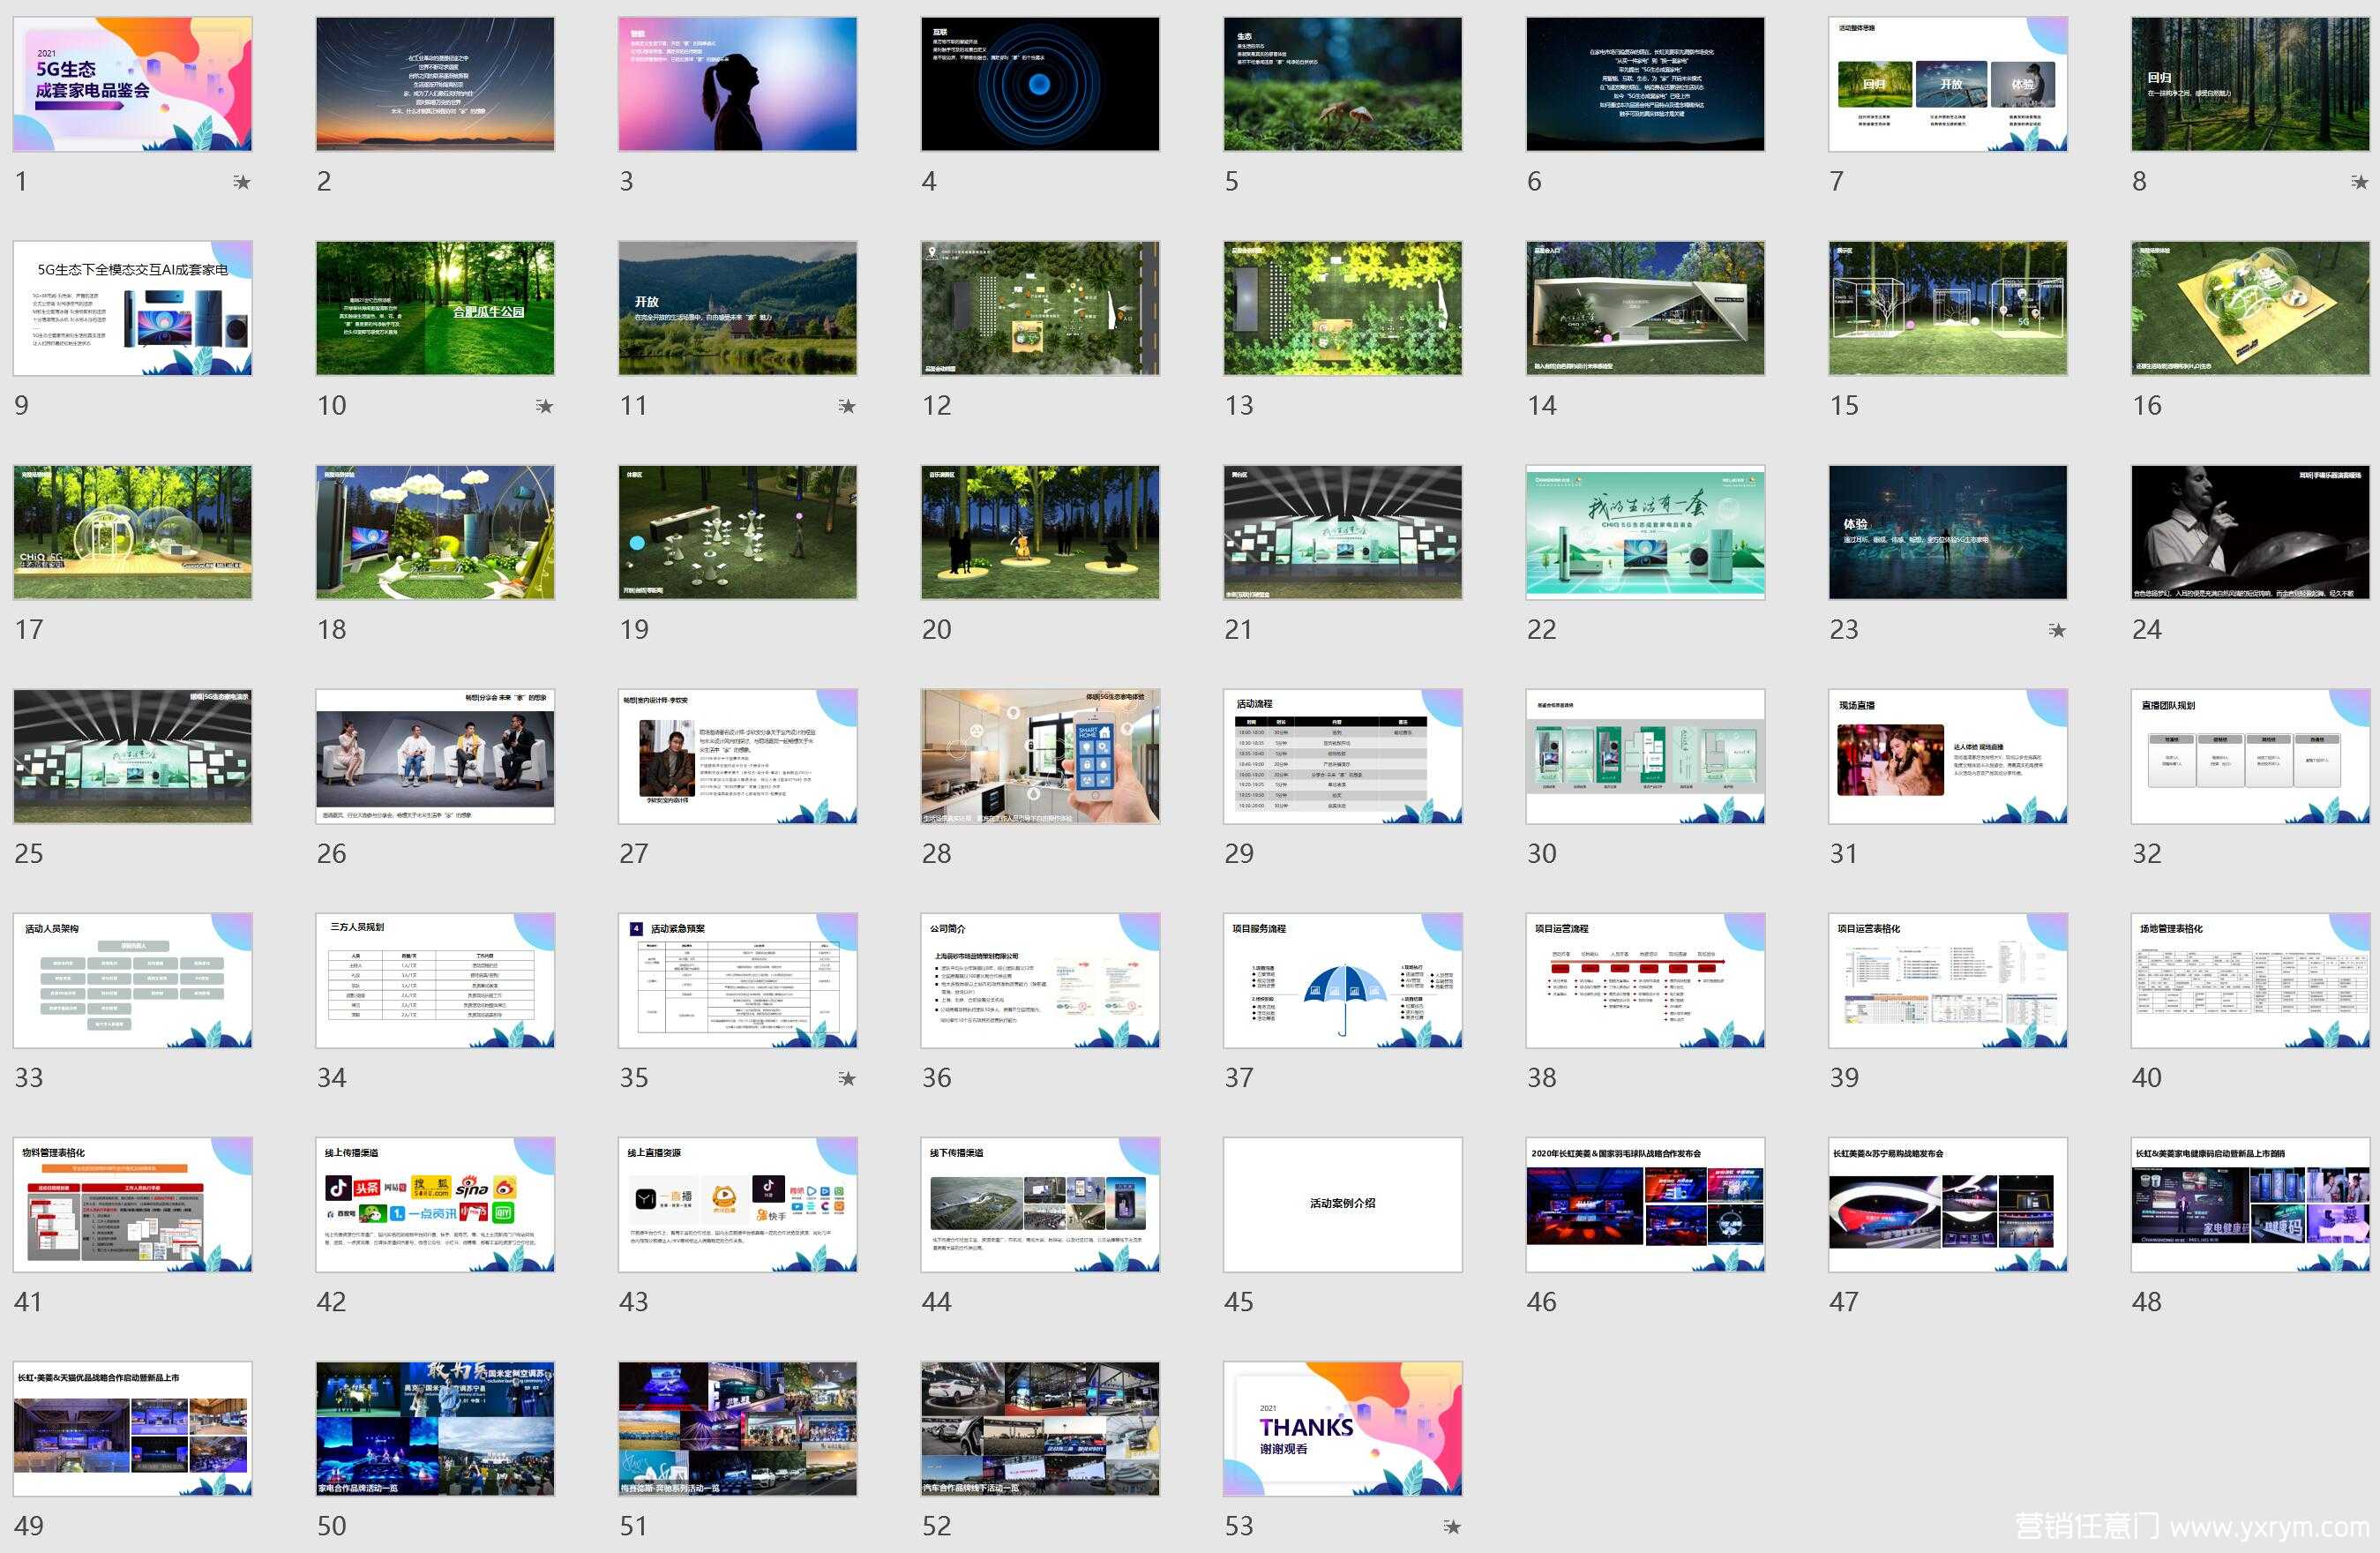Image resolution: width=2380 pixels, height=1553 pixels.
Task: Click the animation star icon beside slide 1
Action: pos(242,182)
